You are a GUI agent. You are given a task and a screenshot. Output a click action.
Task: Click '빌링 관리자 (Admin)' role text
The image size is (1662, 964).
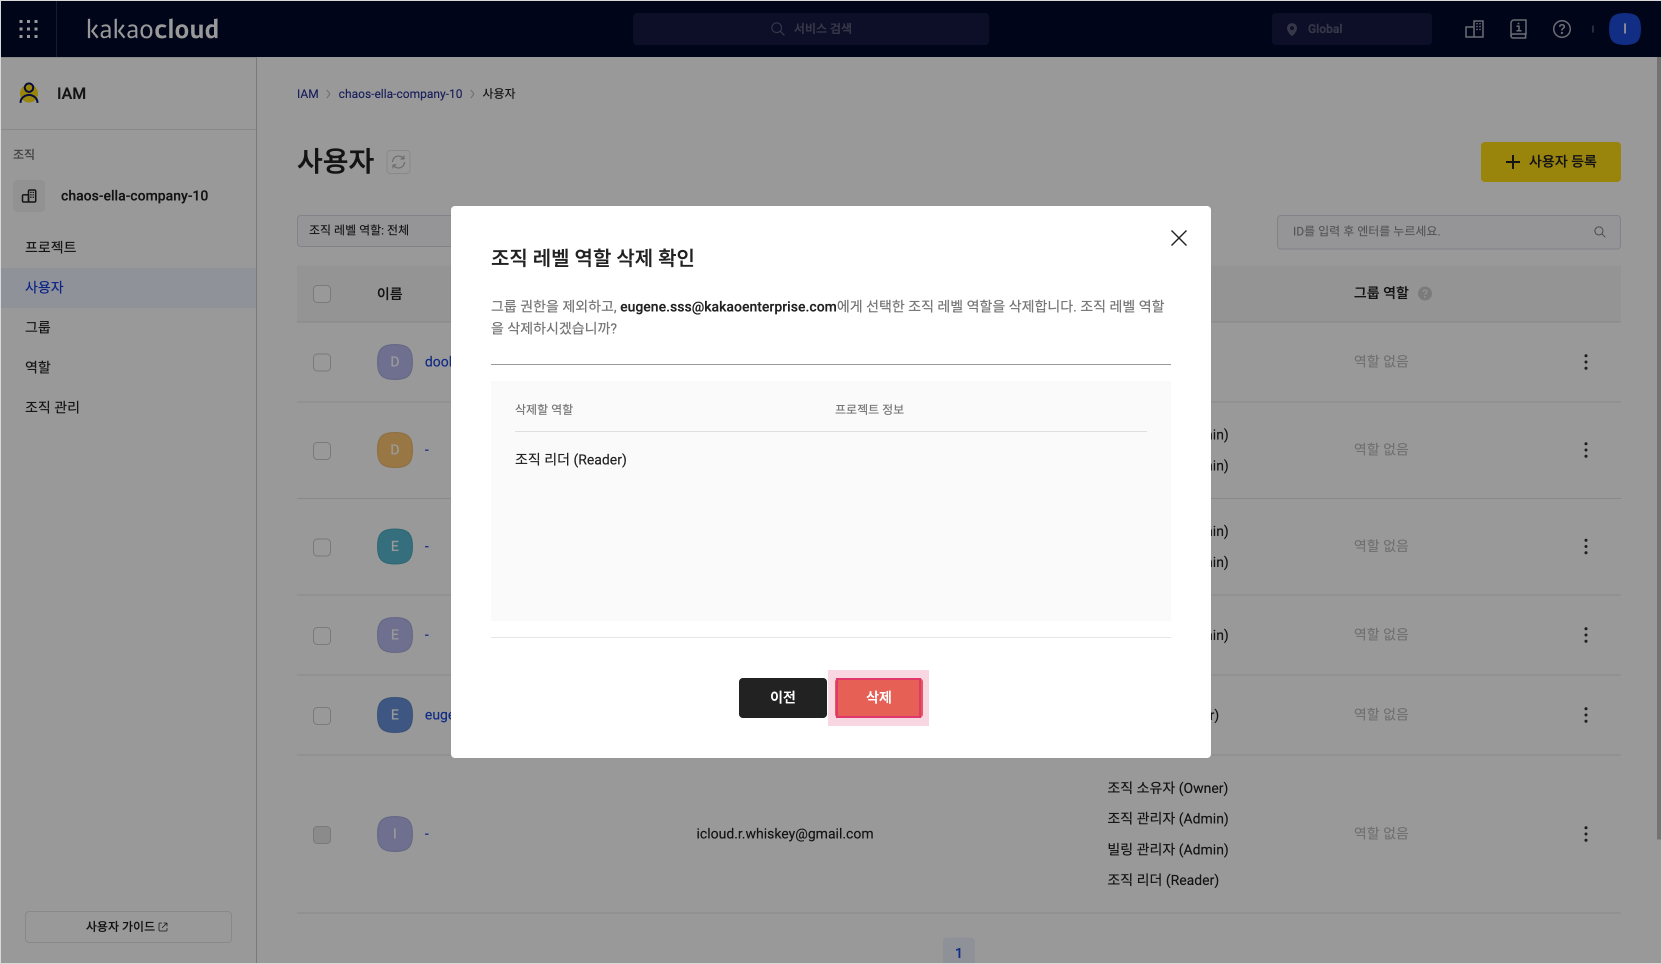point(1168,849)
